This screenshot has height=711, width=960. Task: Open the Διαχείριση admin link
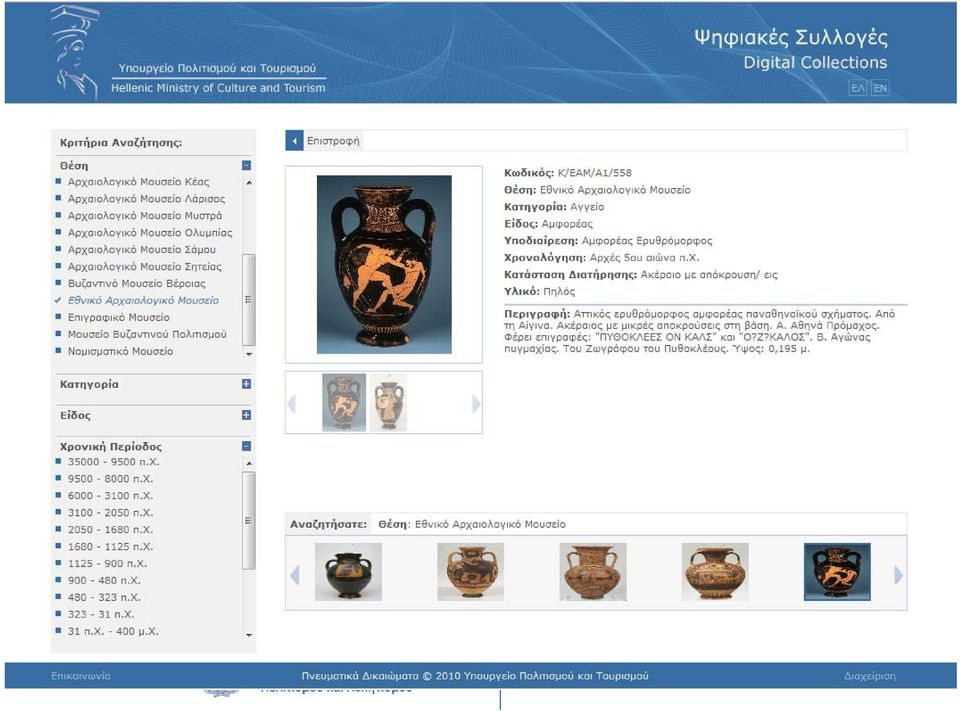869,676
